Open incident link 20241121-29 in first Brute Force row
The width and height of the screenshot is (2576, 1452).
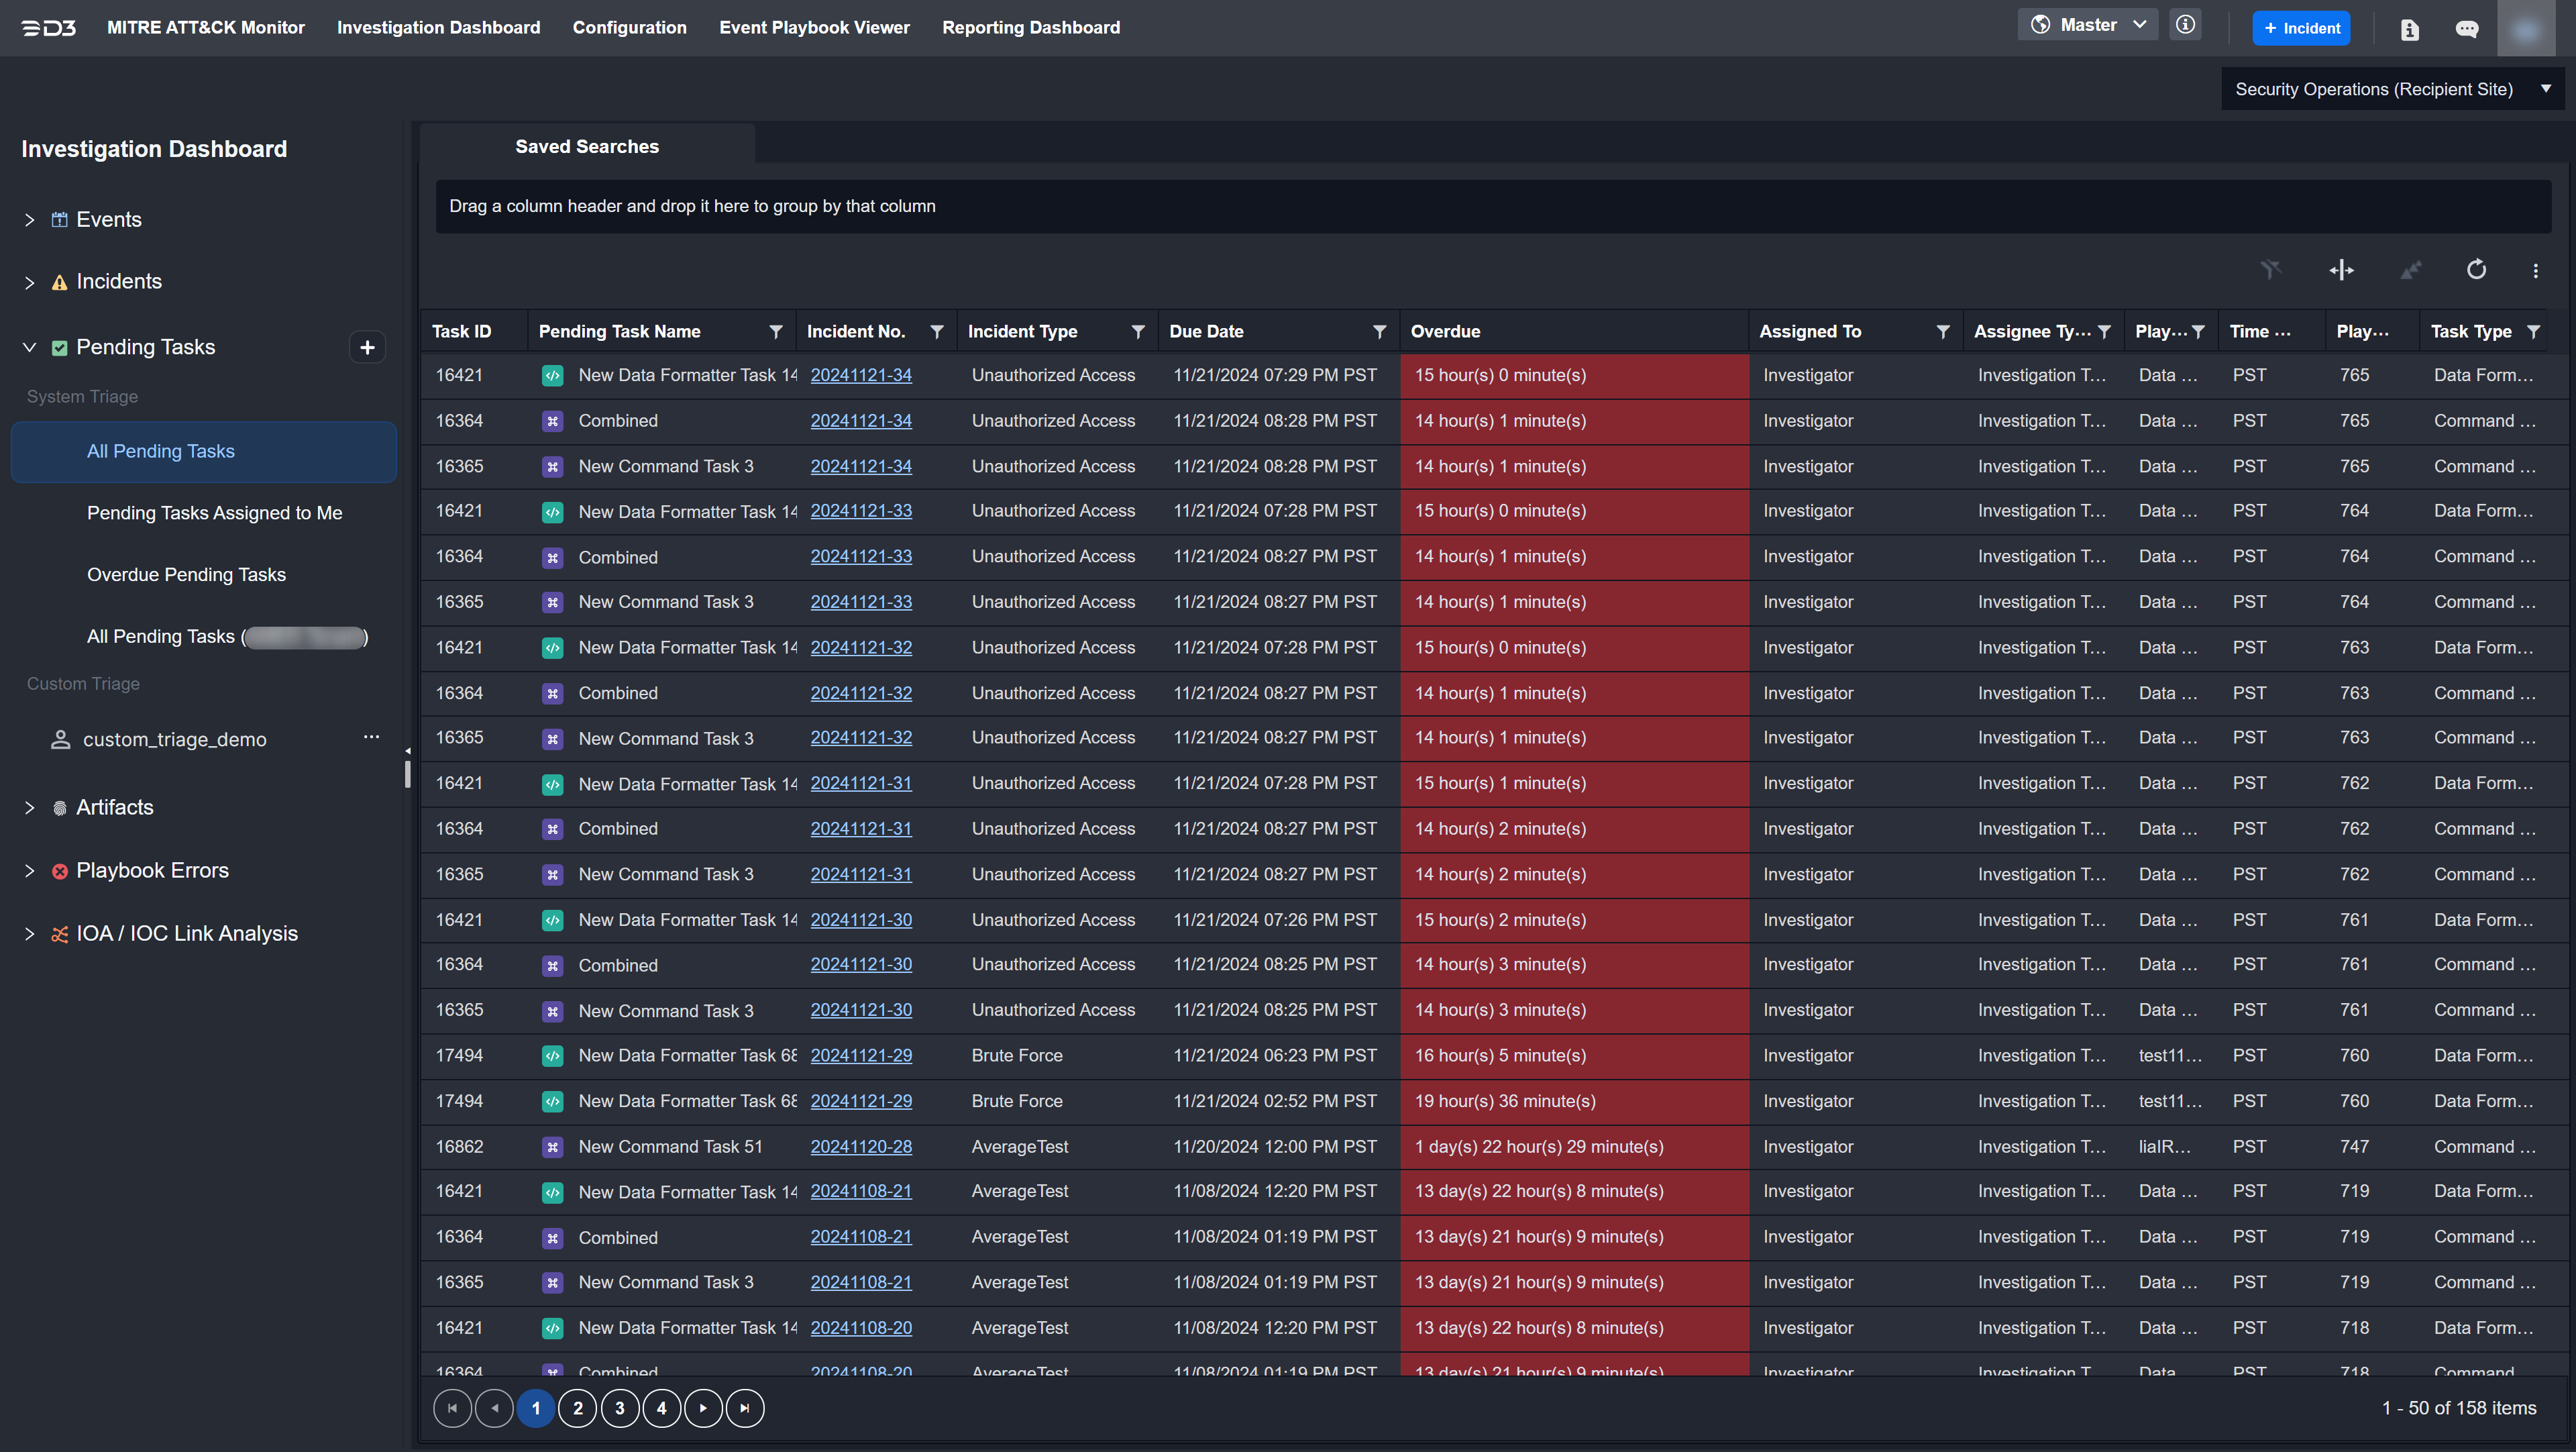pyautogui.click(x=860, y=1055)
